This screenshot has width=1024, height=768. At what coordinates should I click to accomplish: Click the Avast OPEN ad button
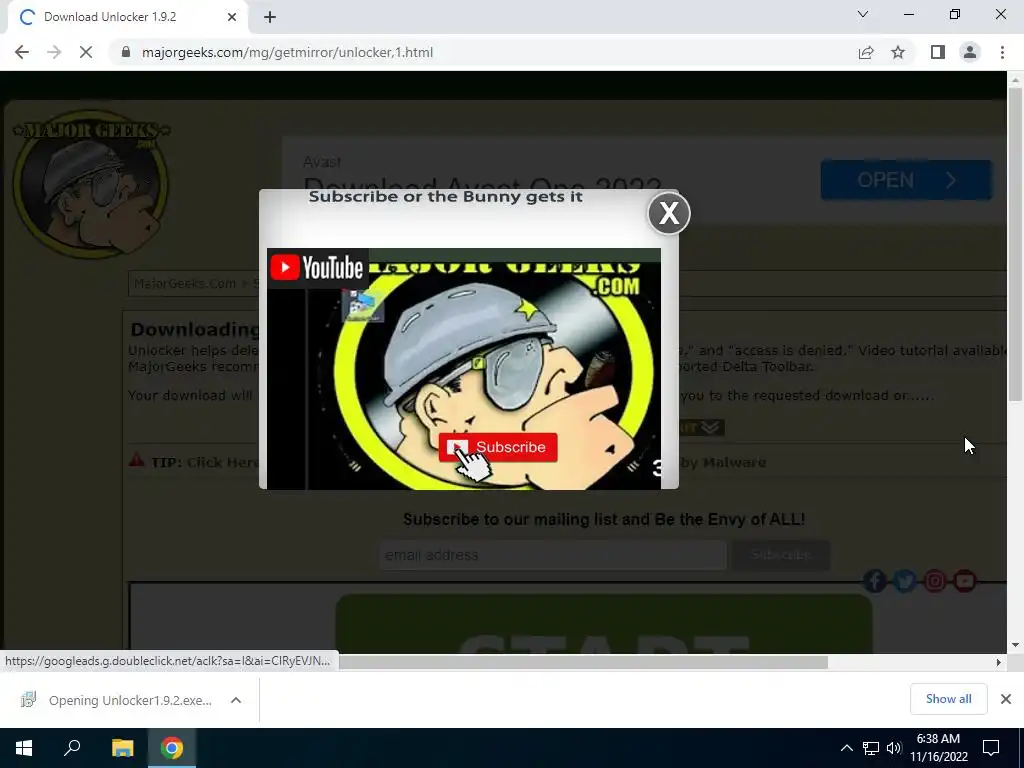(906, 180)
